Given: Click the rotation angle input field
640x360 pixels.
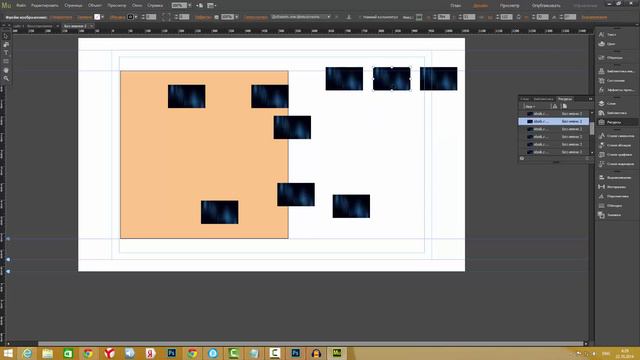Looking at the screenshot, I should (x=569, y=17).
